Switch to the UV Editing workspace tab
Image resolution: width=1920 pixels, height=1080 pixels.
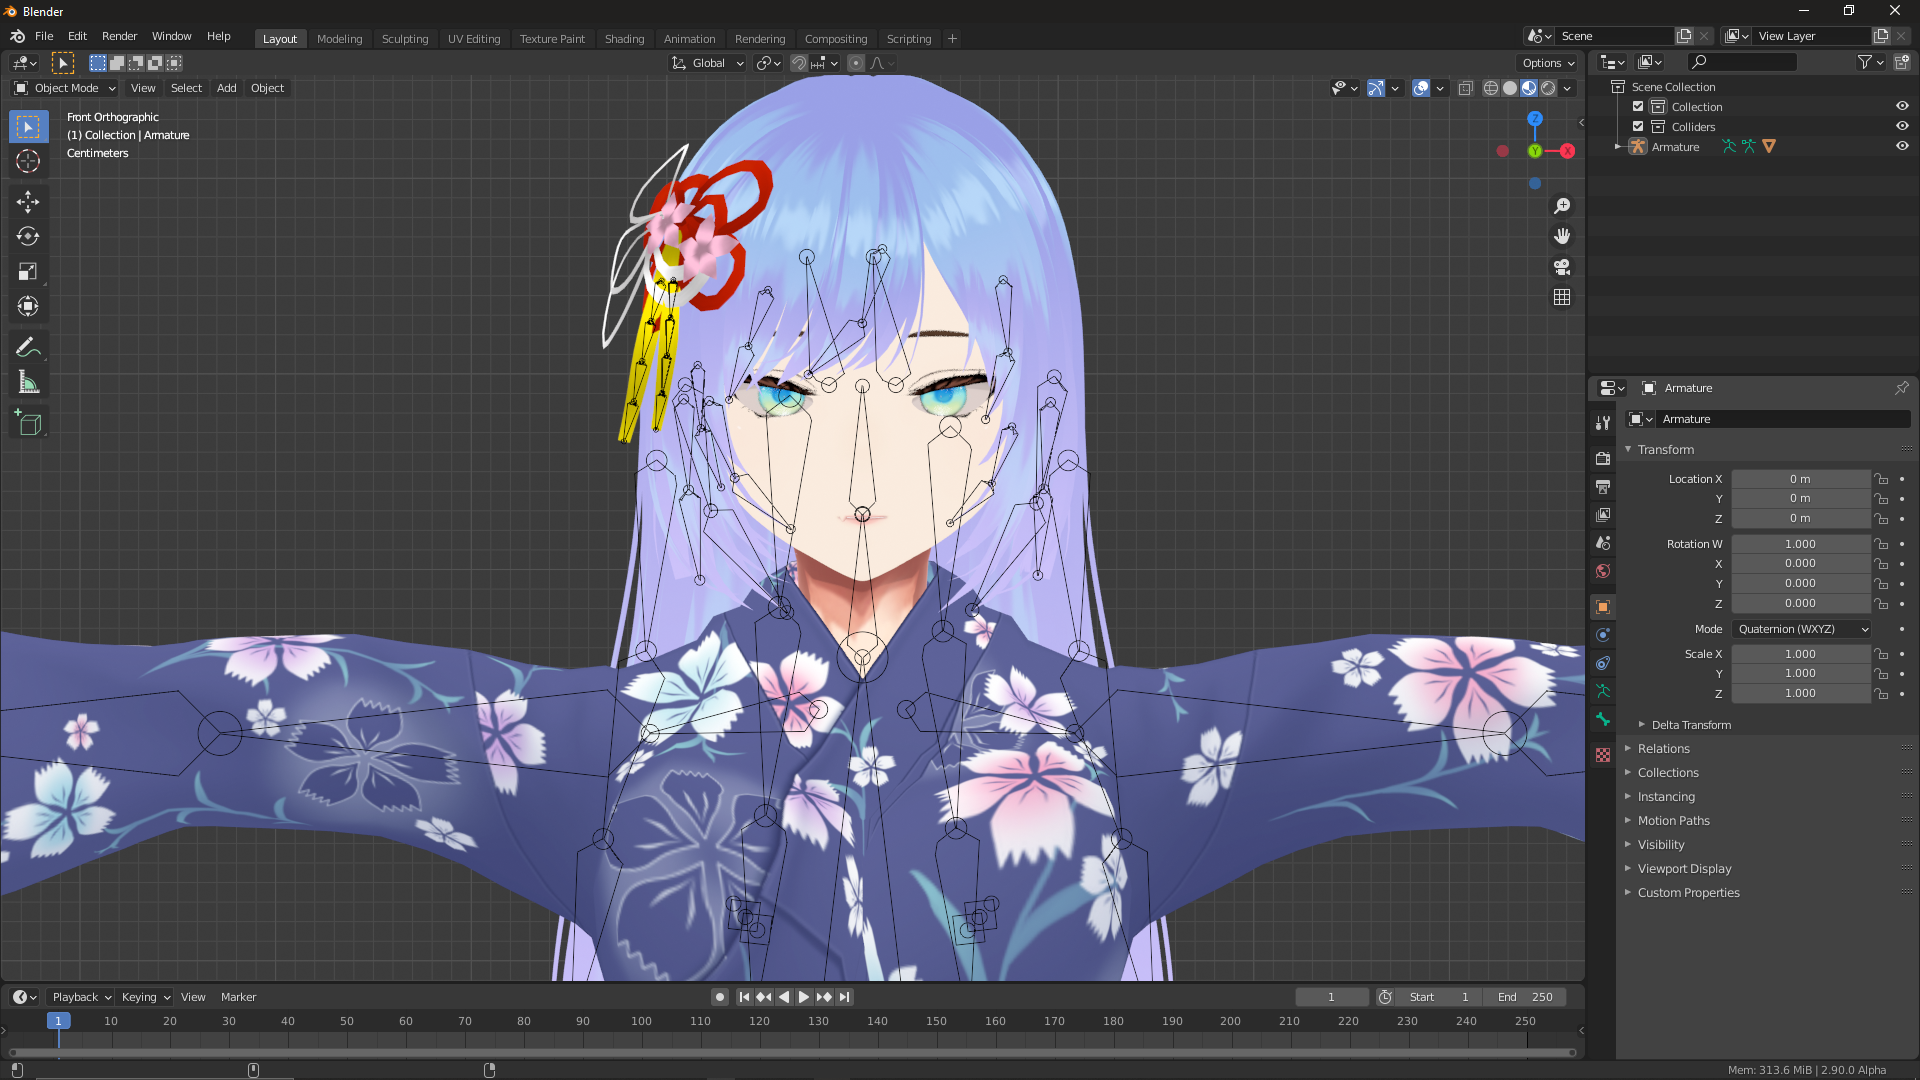[474, 39]
